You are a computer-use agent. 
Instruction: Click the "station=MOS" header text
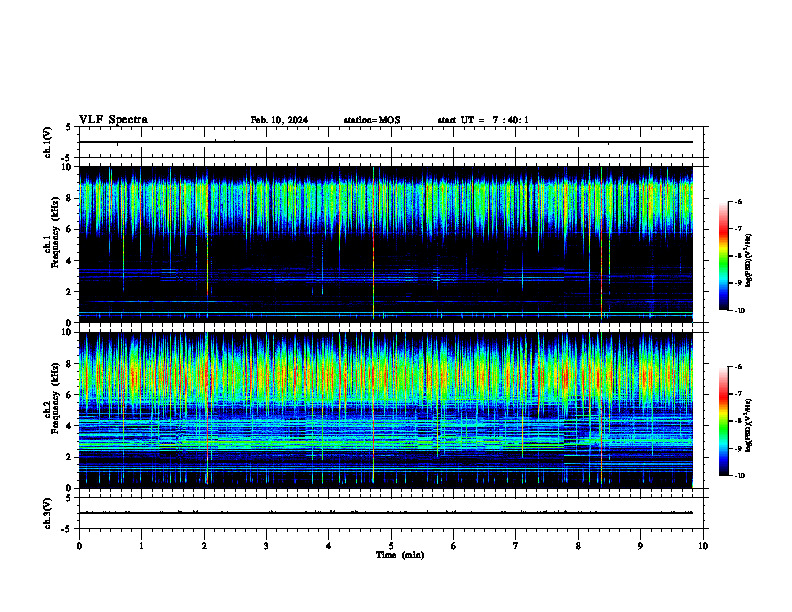[x=372, y=120]
